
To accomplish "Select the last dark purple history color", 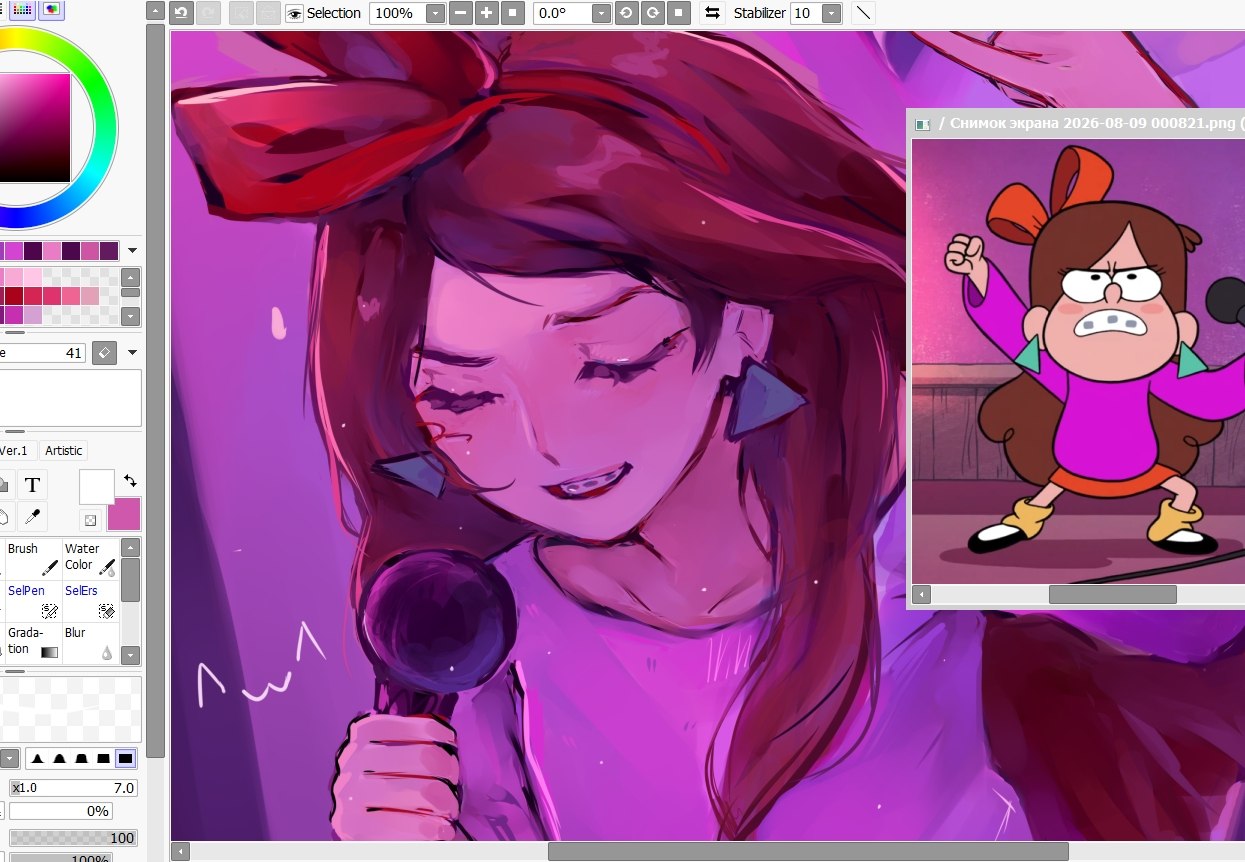I will [109, 251].
